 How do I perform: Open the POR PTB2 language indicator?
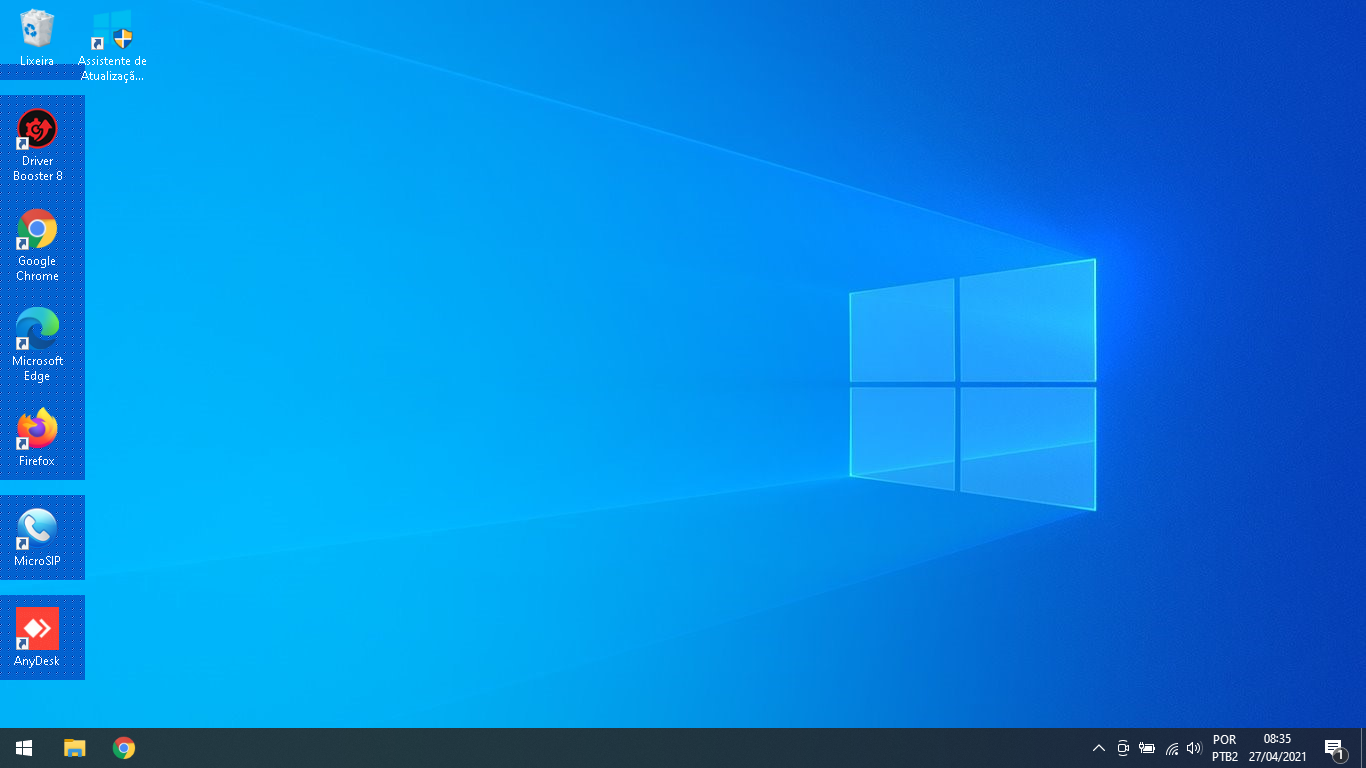[1224, 748]
